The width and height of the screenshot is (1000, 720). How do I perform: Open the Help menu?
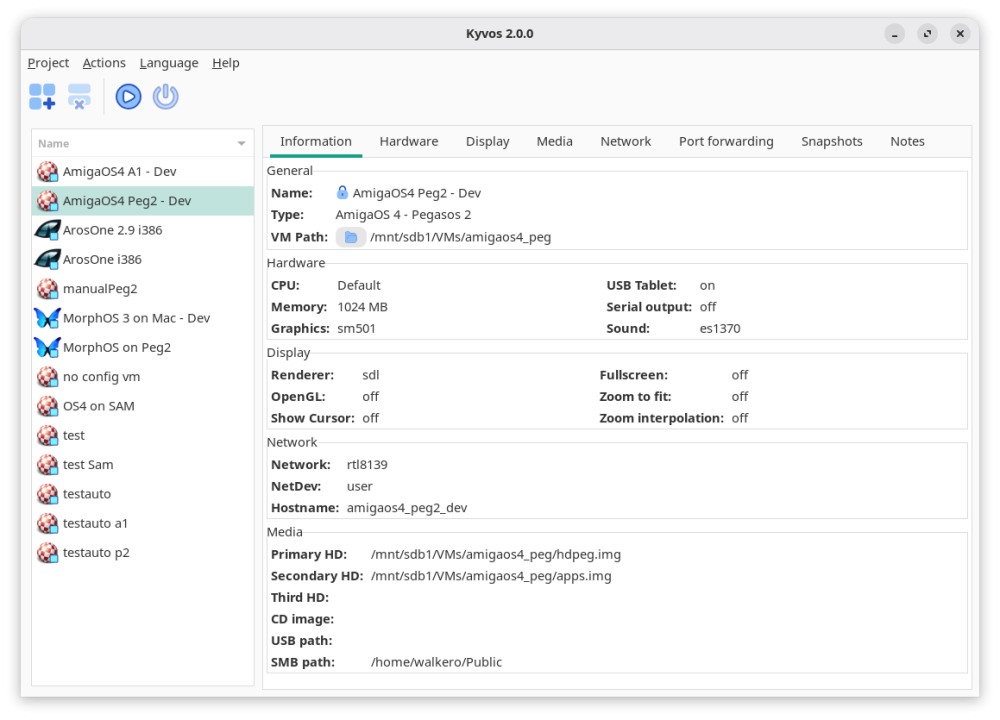(x=225, y=63)
